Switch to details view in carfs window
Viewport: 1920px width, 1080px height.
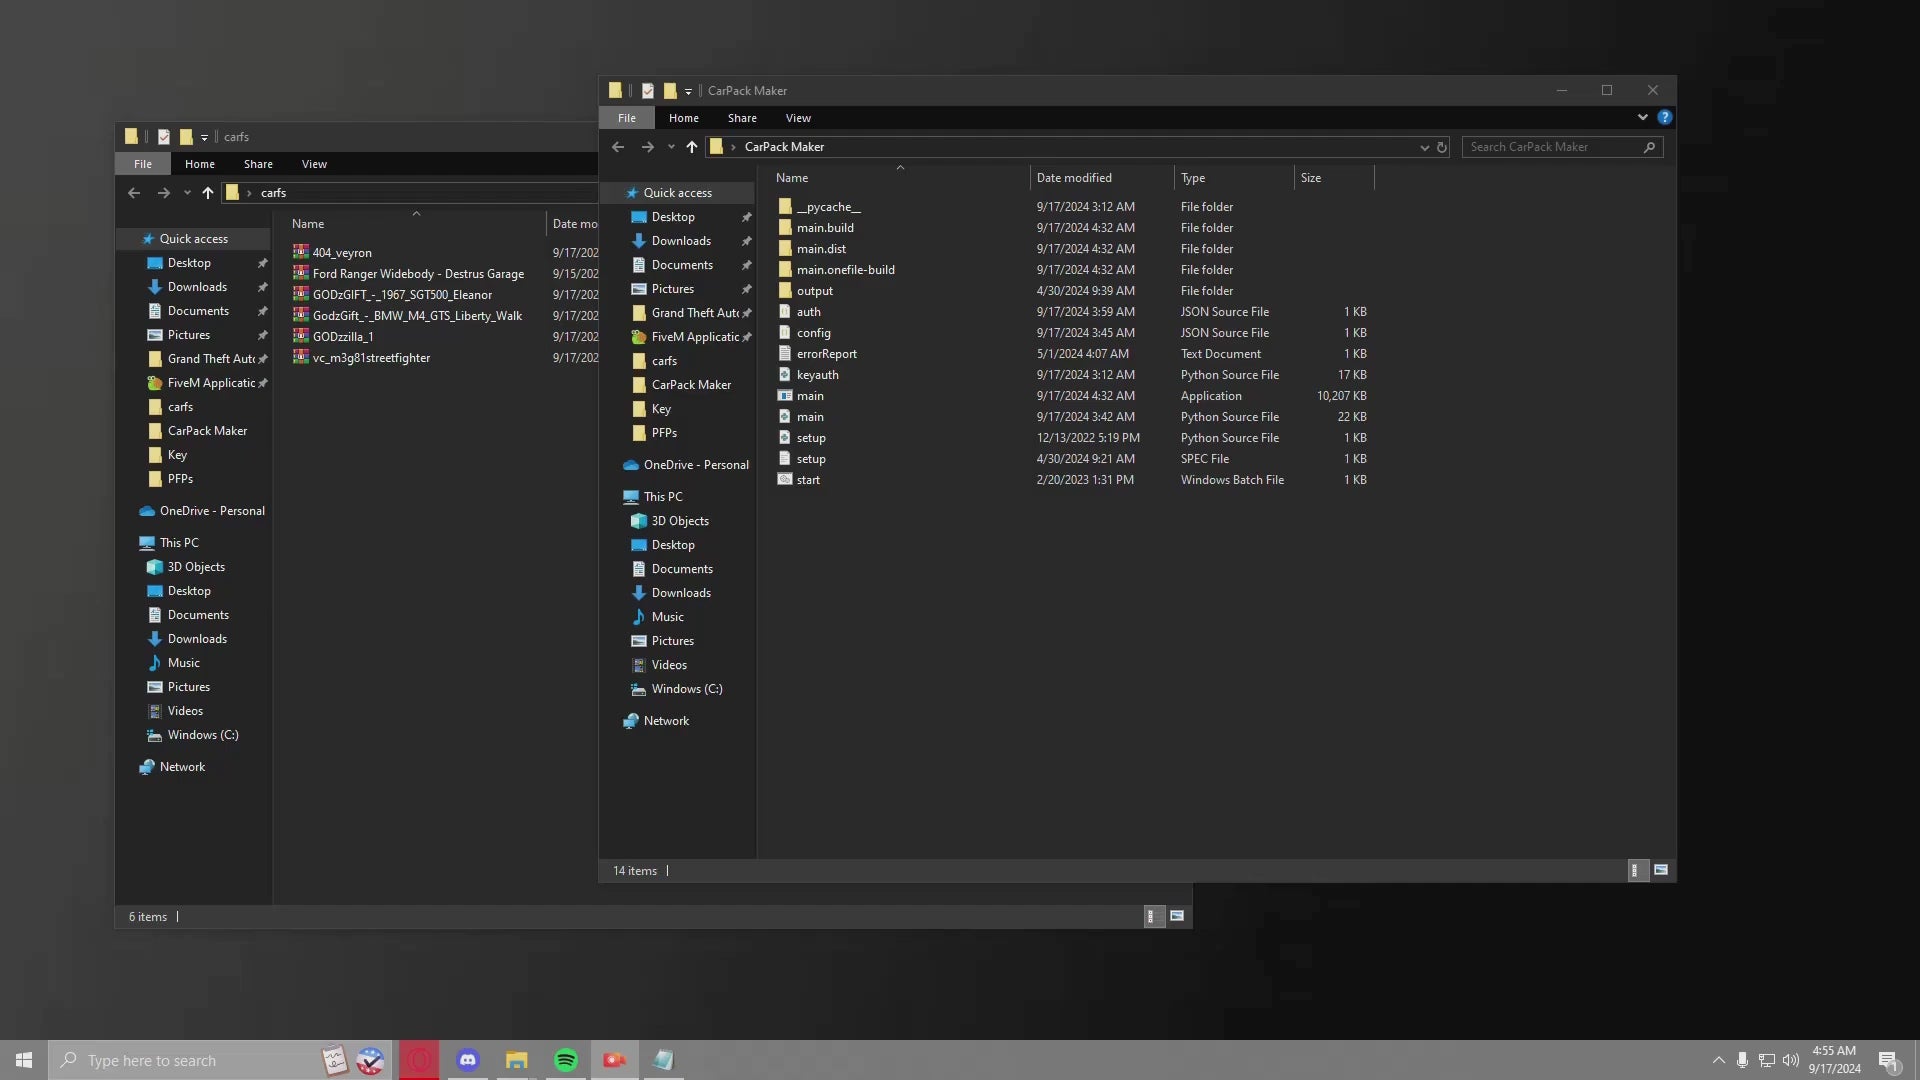[x=1152, y=917]
